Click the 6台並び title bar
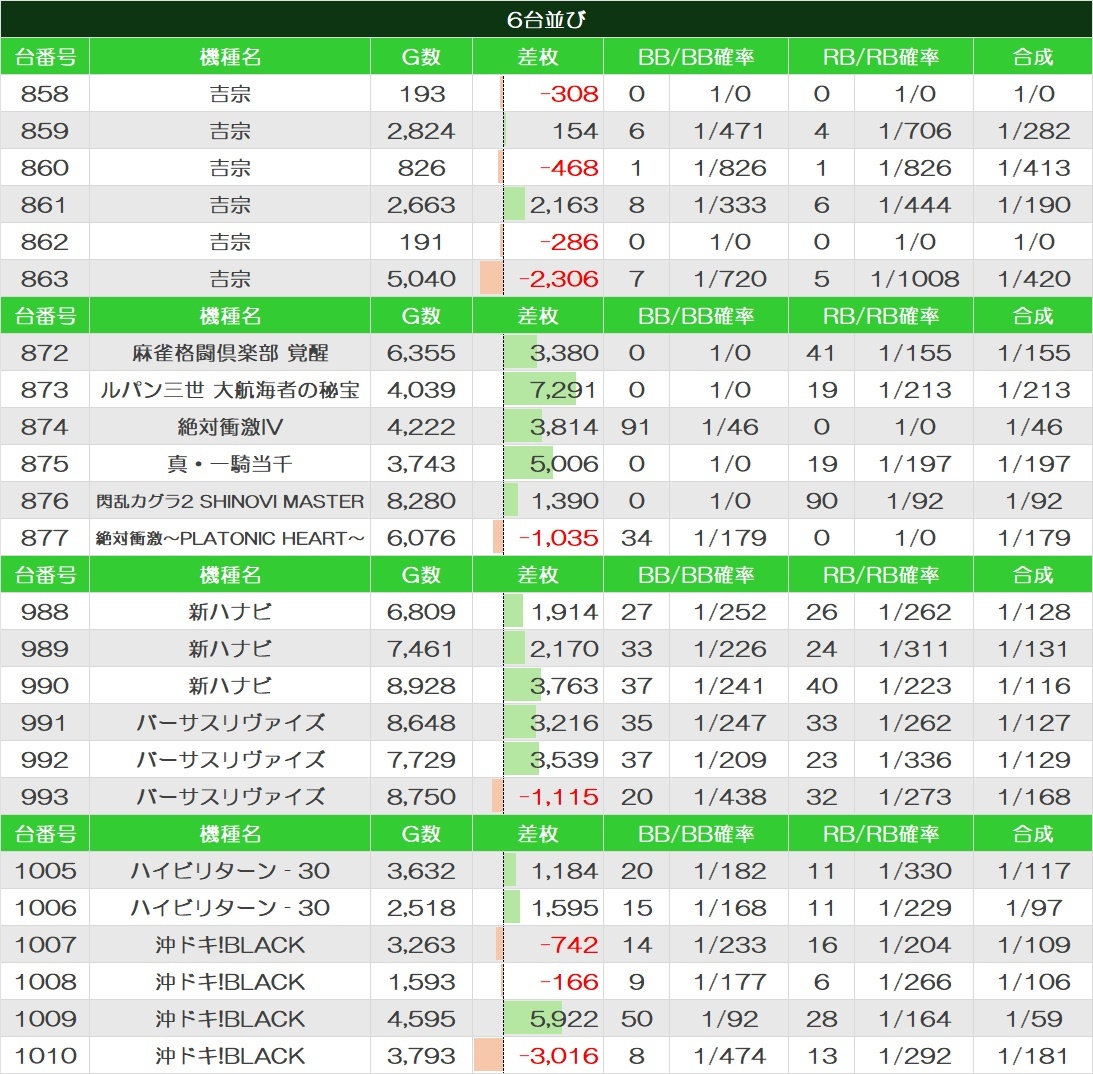Screen dimensions: 1093x1074 point(546,19)
